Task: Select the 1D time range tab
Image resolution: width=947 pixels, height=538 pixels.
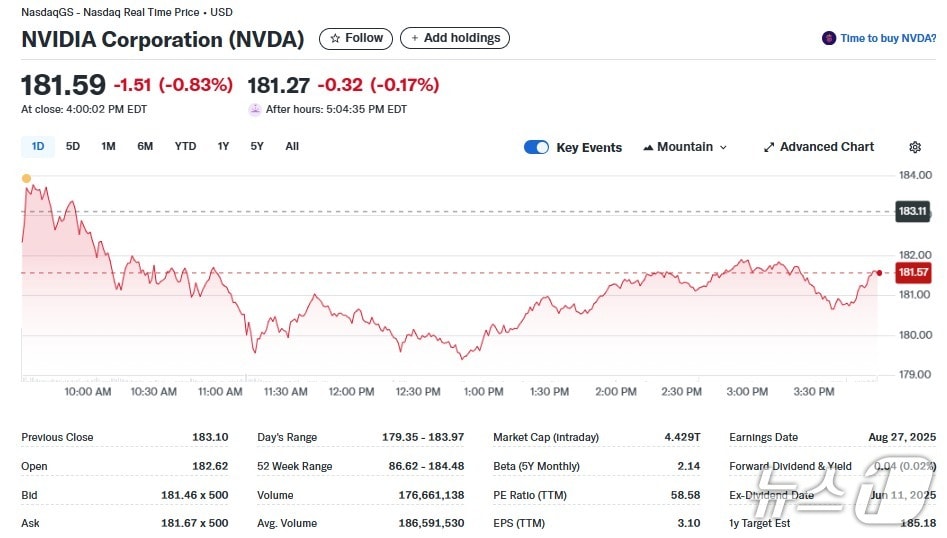Action: [x=38, y=147]
